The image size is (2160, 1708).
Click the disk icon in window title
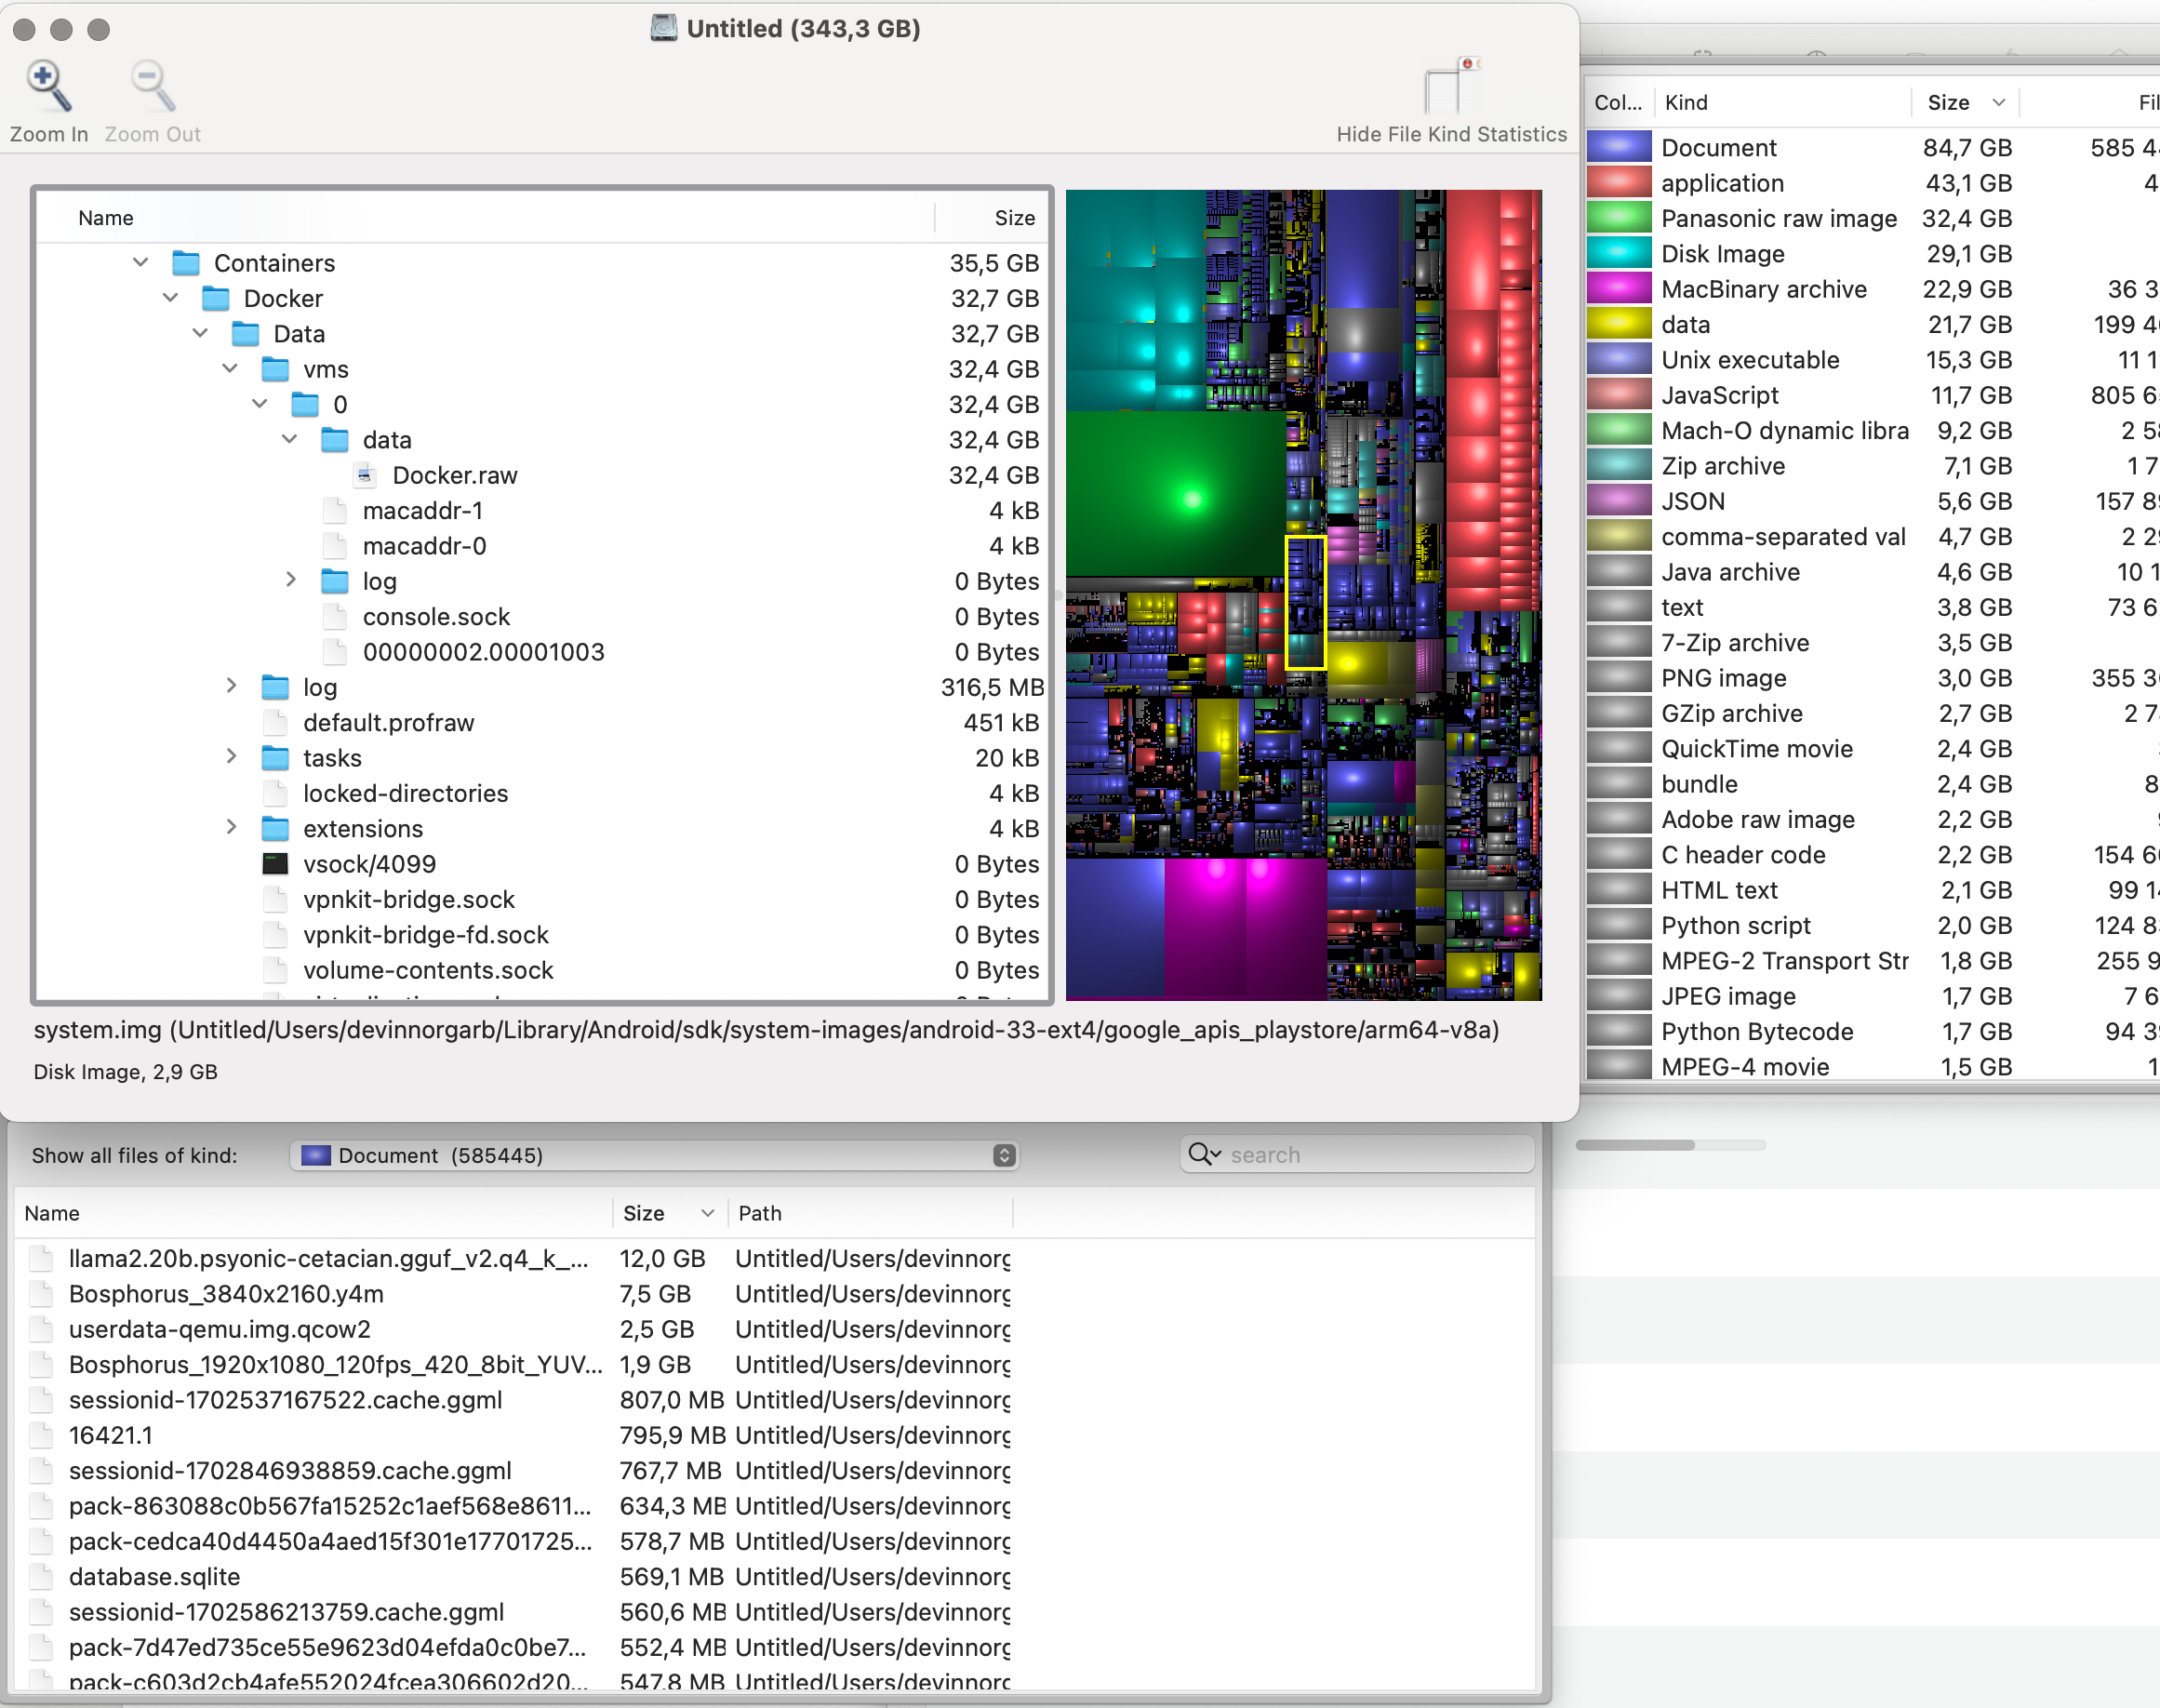[x=663, y=28]
